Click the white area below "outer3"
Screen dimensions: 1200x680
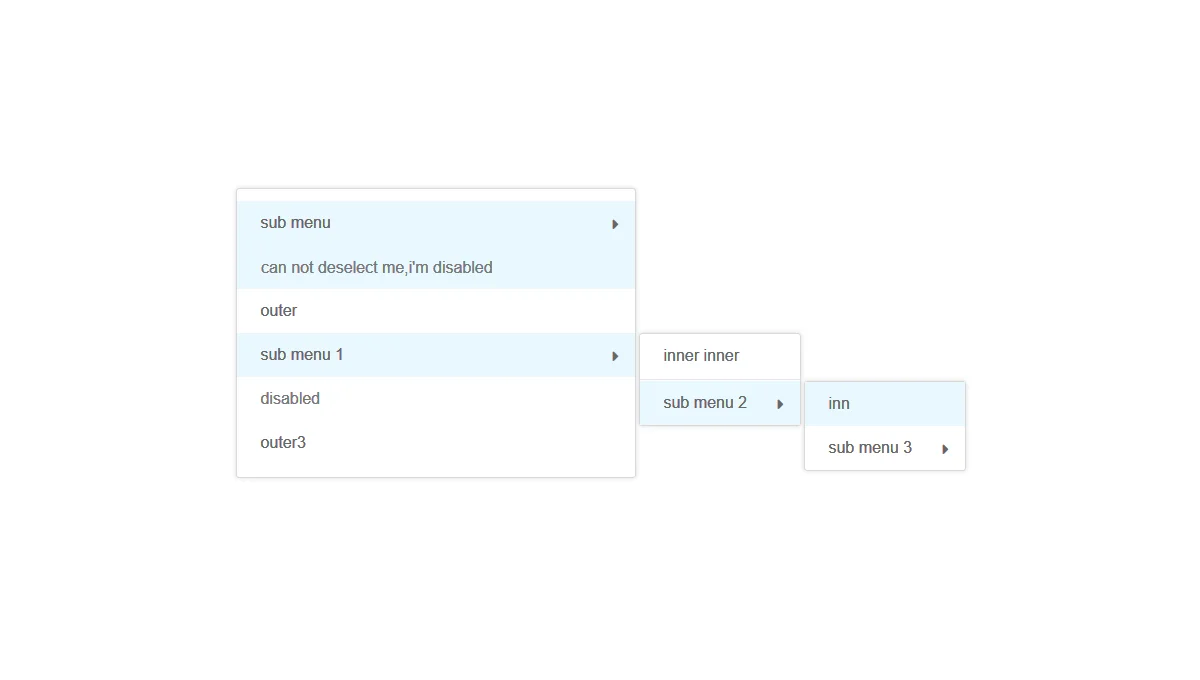(435, 468)
